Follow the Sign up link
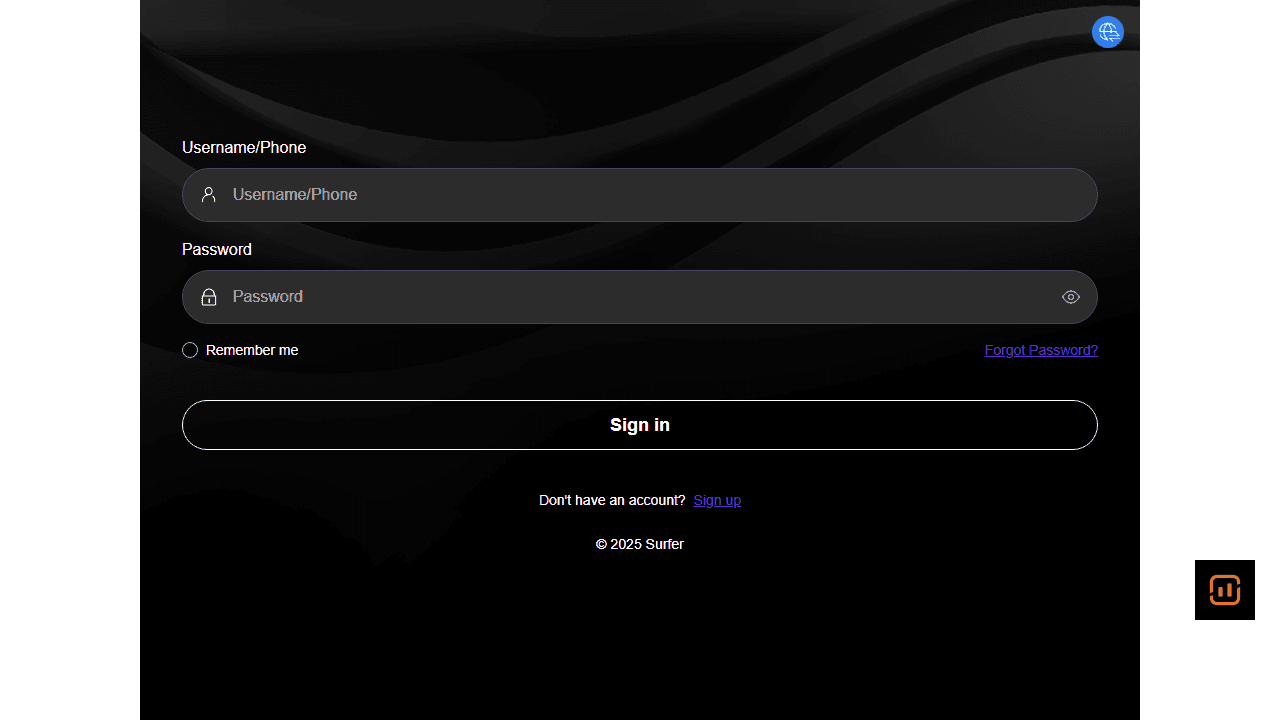This screenshot has width=1280, height=720. tap(717, 500)
